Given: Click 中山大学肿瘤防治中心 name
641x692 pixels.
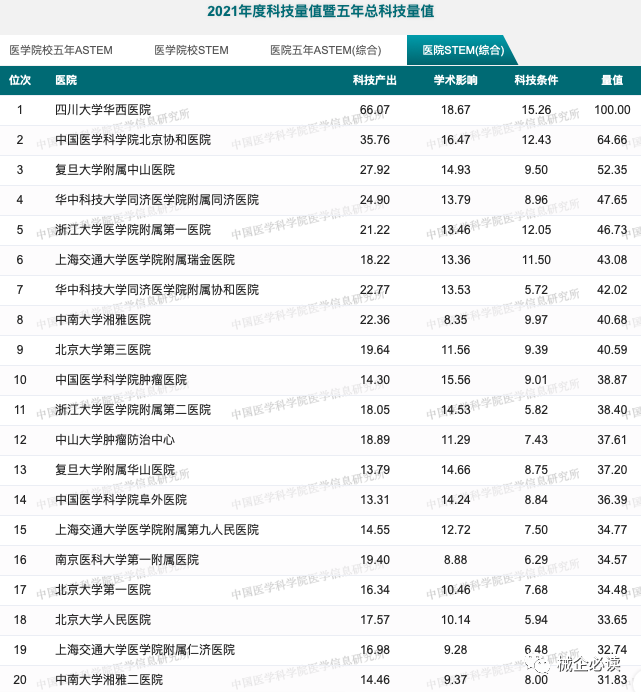Looking at the screenshot, I should (x=115, y=440).
